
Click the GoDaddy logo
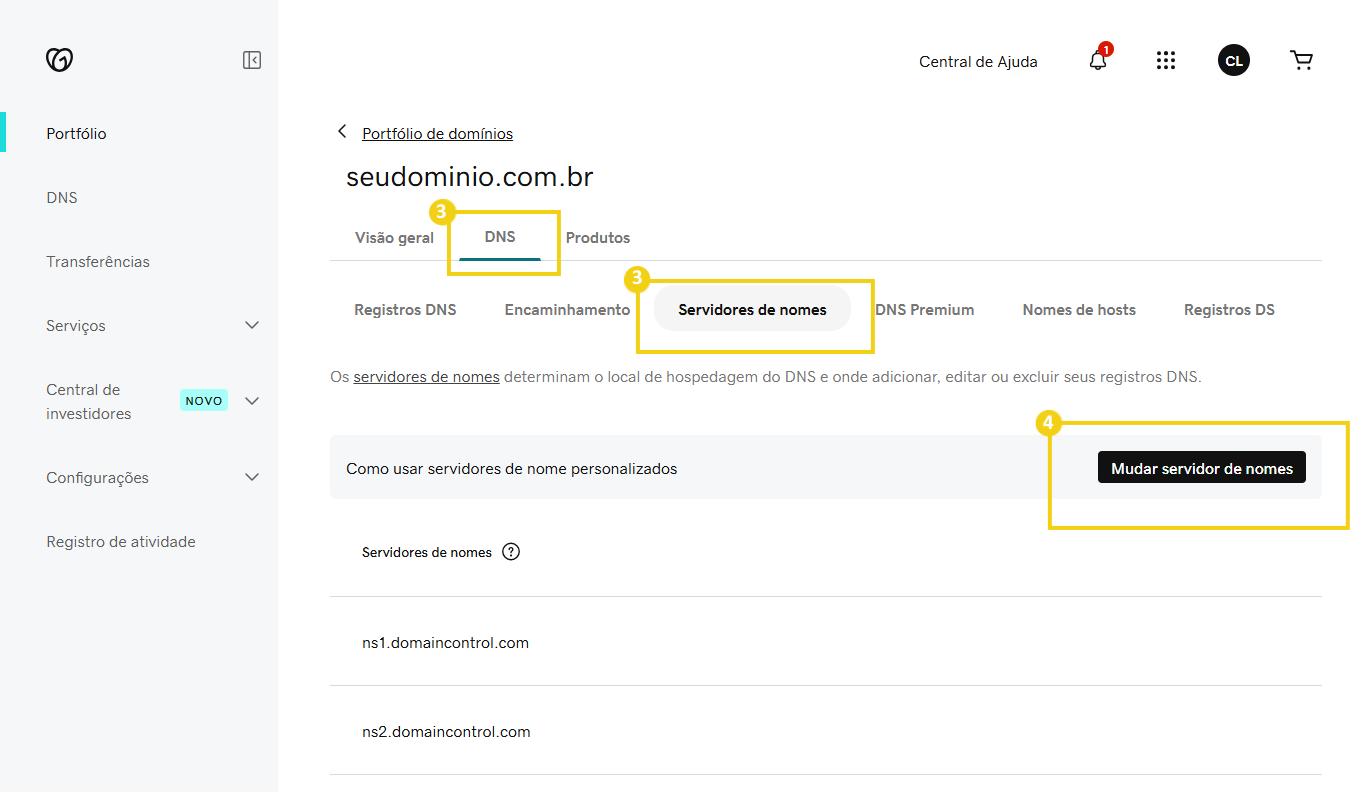coord(59,59)
